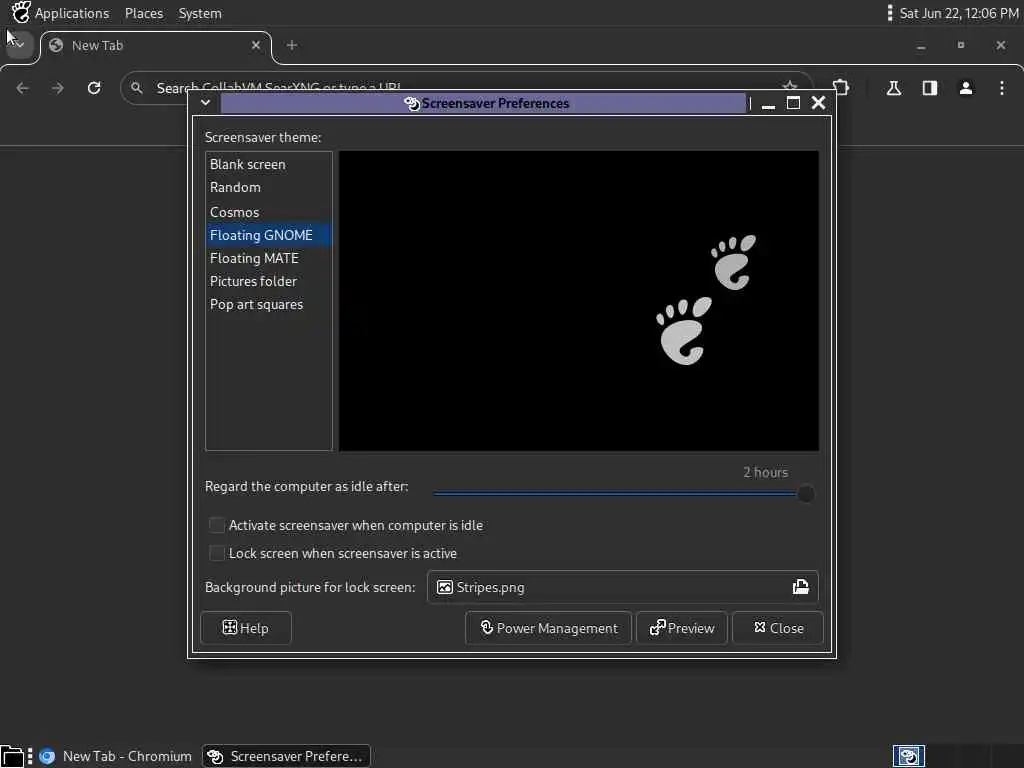This screenshot has height=768, width=1024.
Task: Click the Close button in the dialog
Action: pos(778,628)
